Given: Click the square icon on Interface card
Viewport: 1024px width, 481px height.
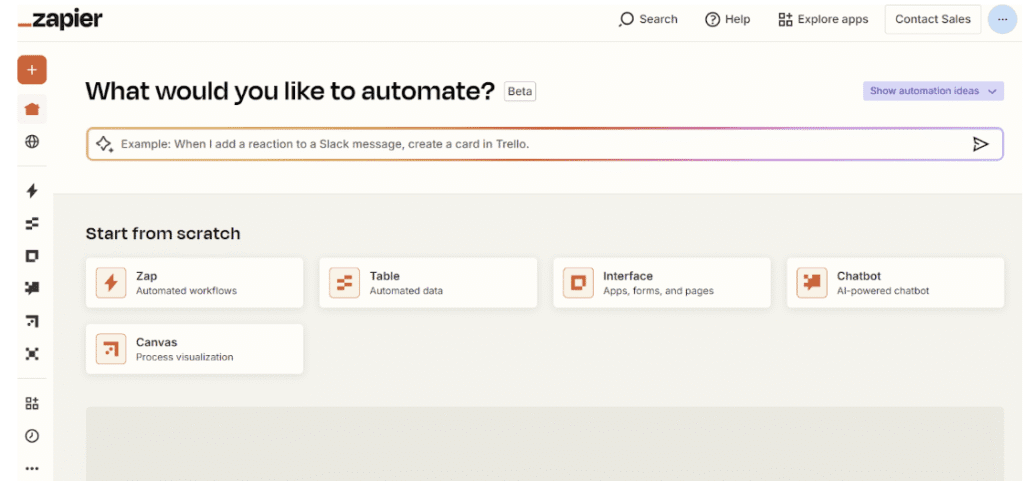Looking at the screenshot, I should coord(578,283).
